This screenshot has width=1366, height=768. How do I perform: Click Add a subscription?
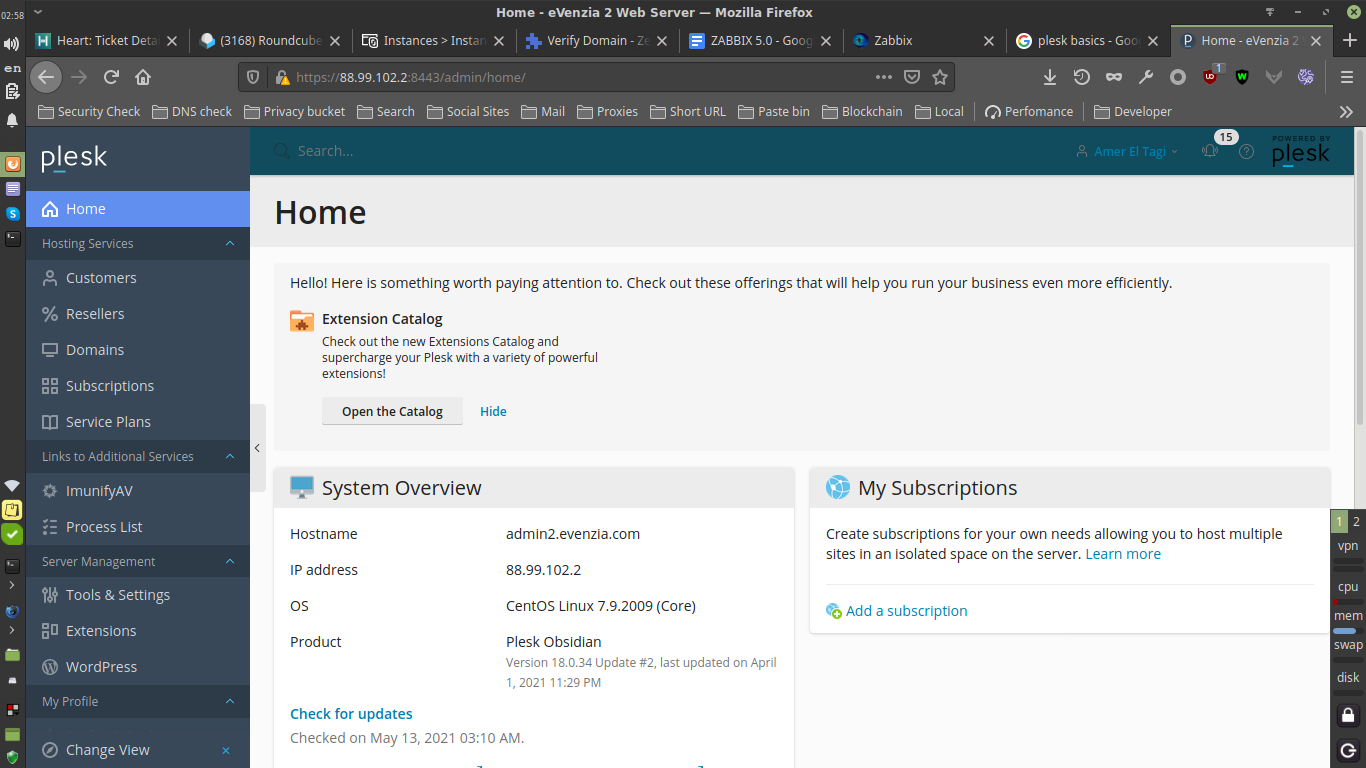pos(897,611)
